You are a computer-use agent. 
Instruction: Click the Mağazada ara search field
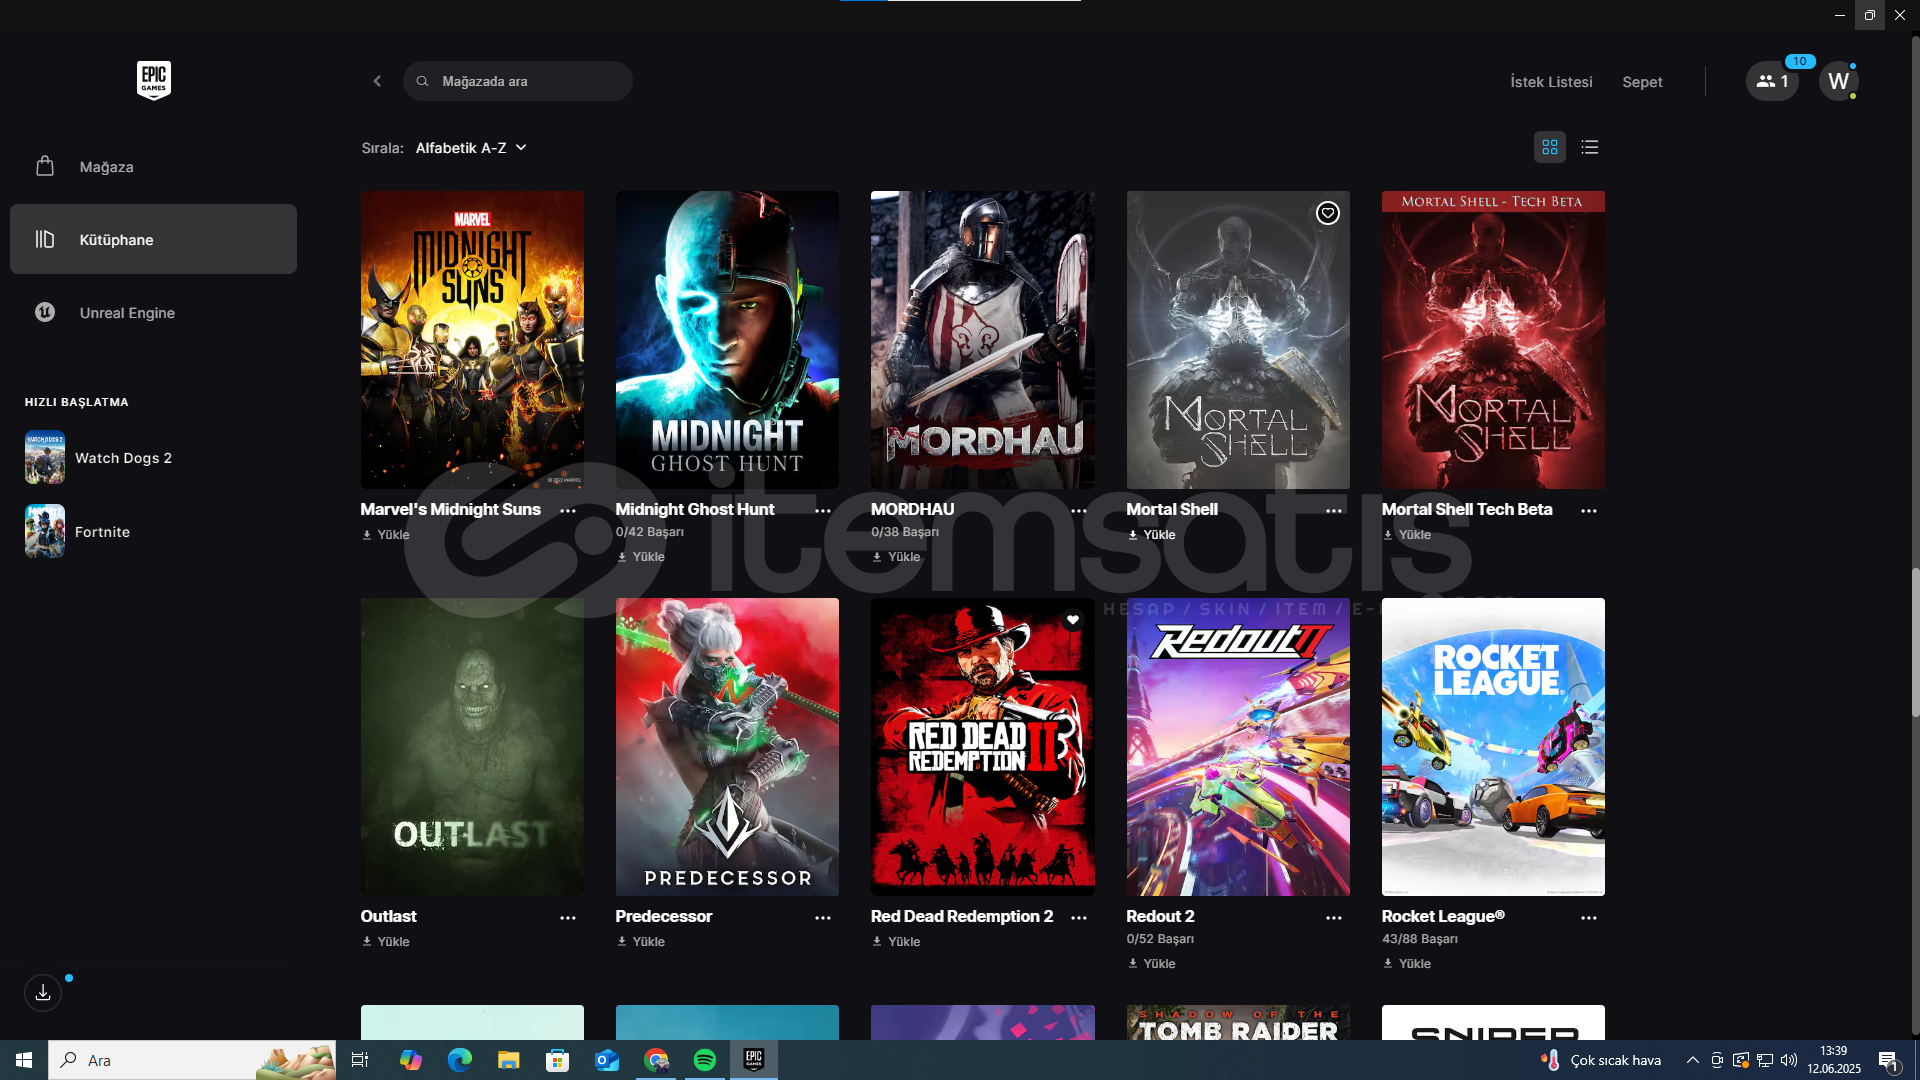click(518, 81)
